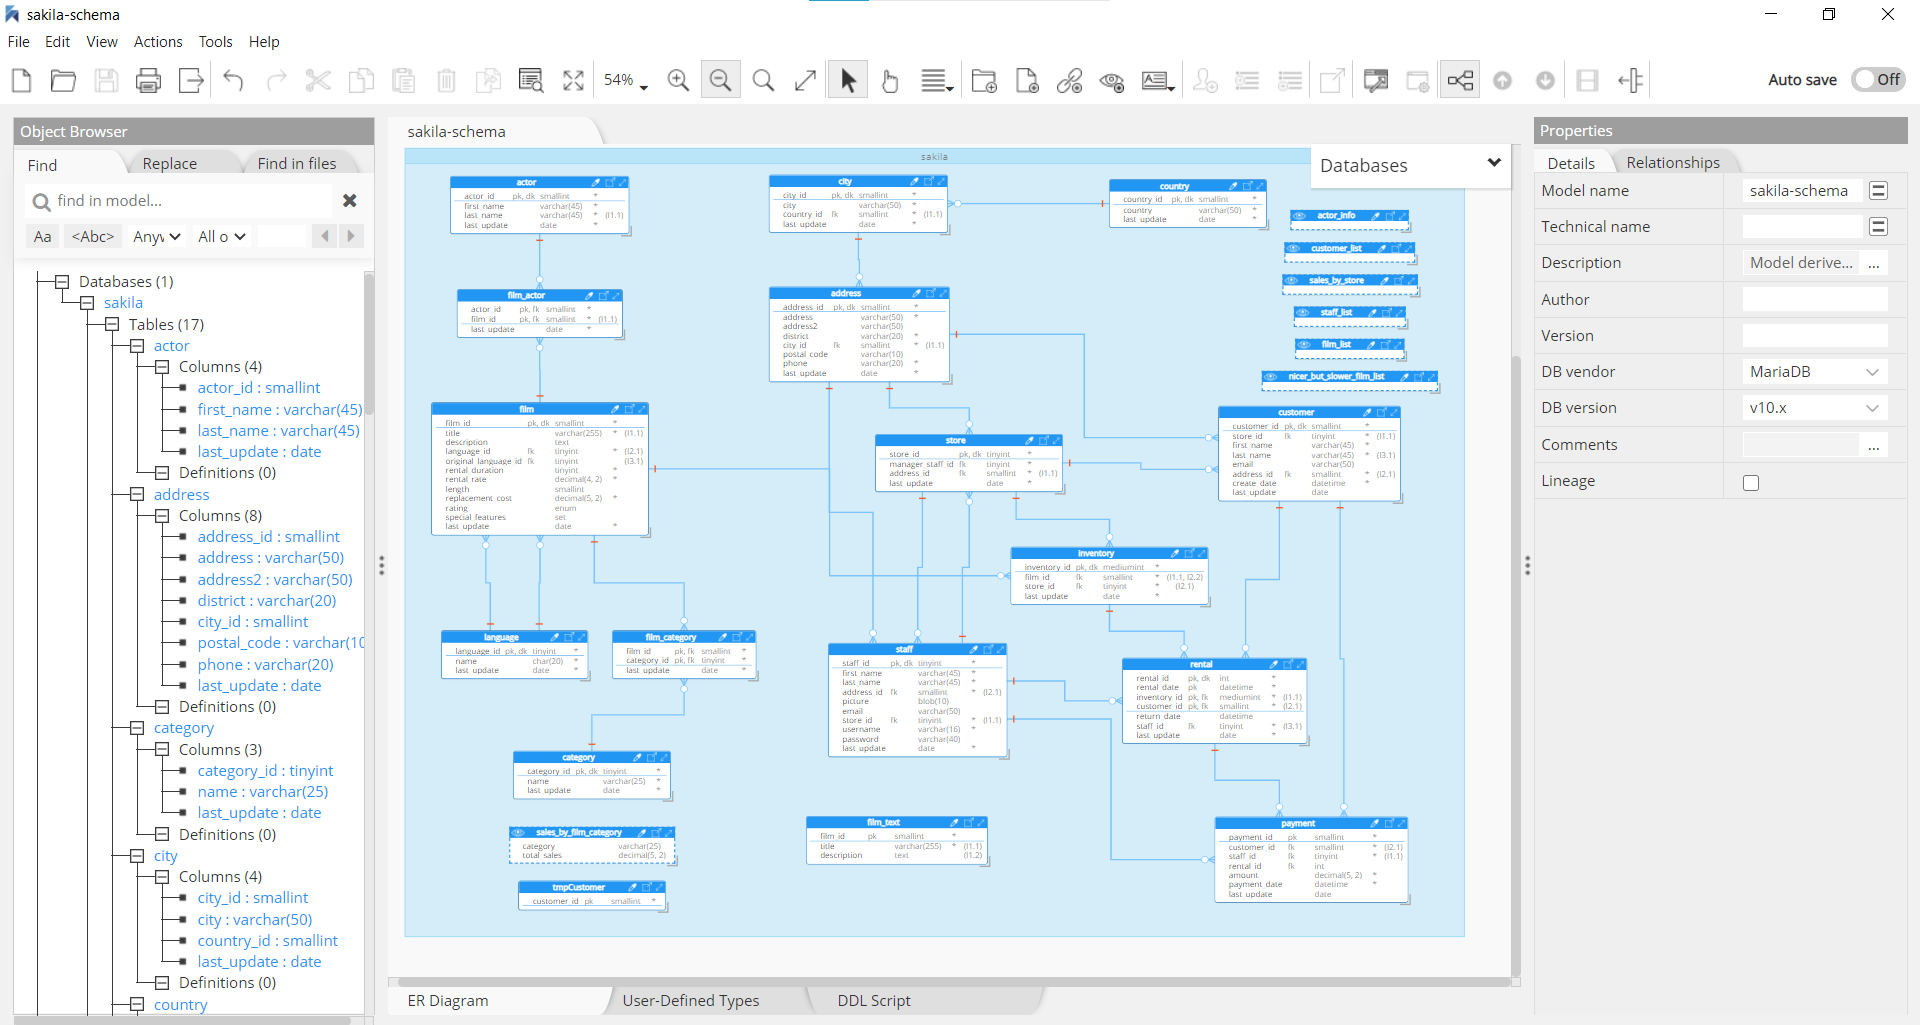Screen dimensions: 1920x1025
Task: Click the Find in model toolbar icon
Action: pos(531,80)
